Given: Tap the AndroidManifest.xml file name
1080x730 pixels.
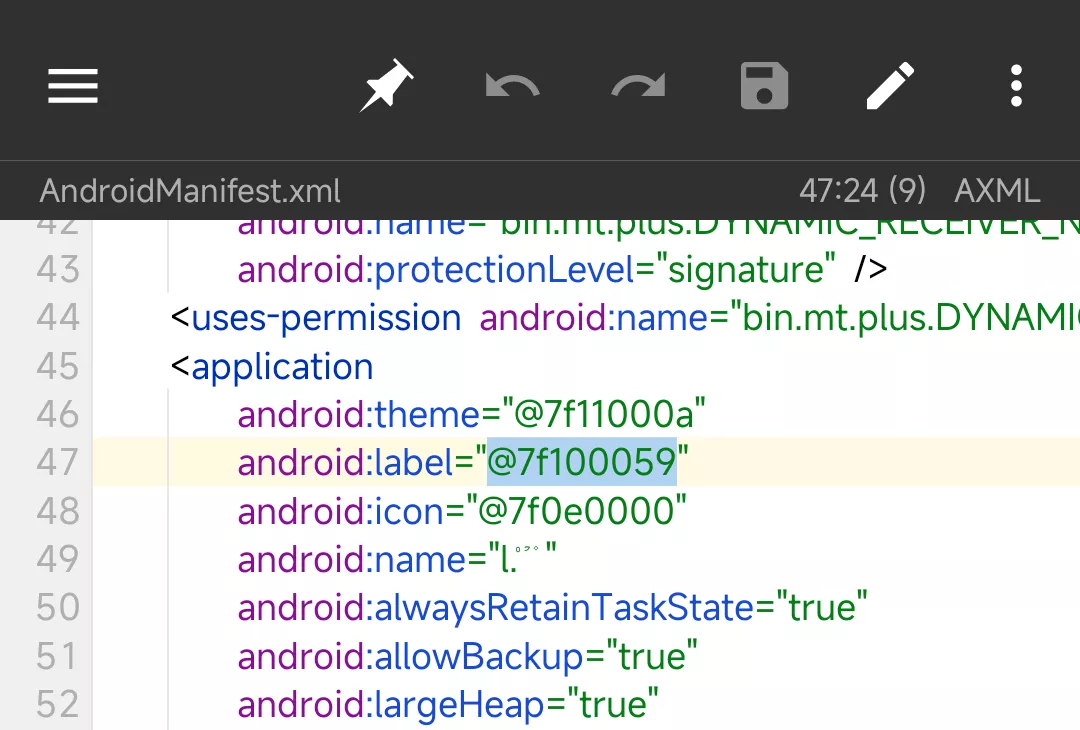Looking at the screenshot, I should click(190, 190).
